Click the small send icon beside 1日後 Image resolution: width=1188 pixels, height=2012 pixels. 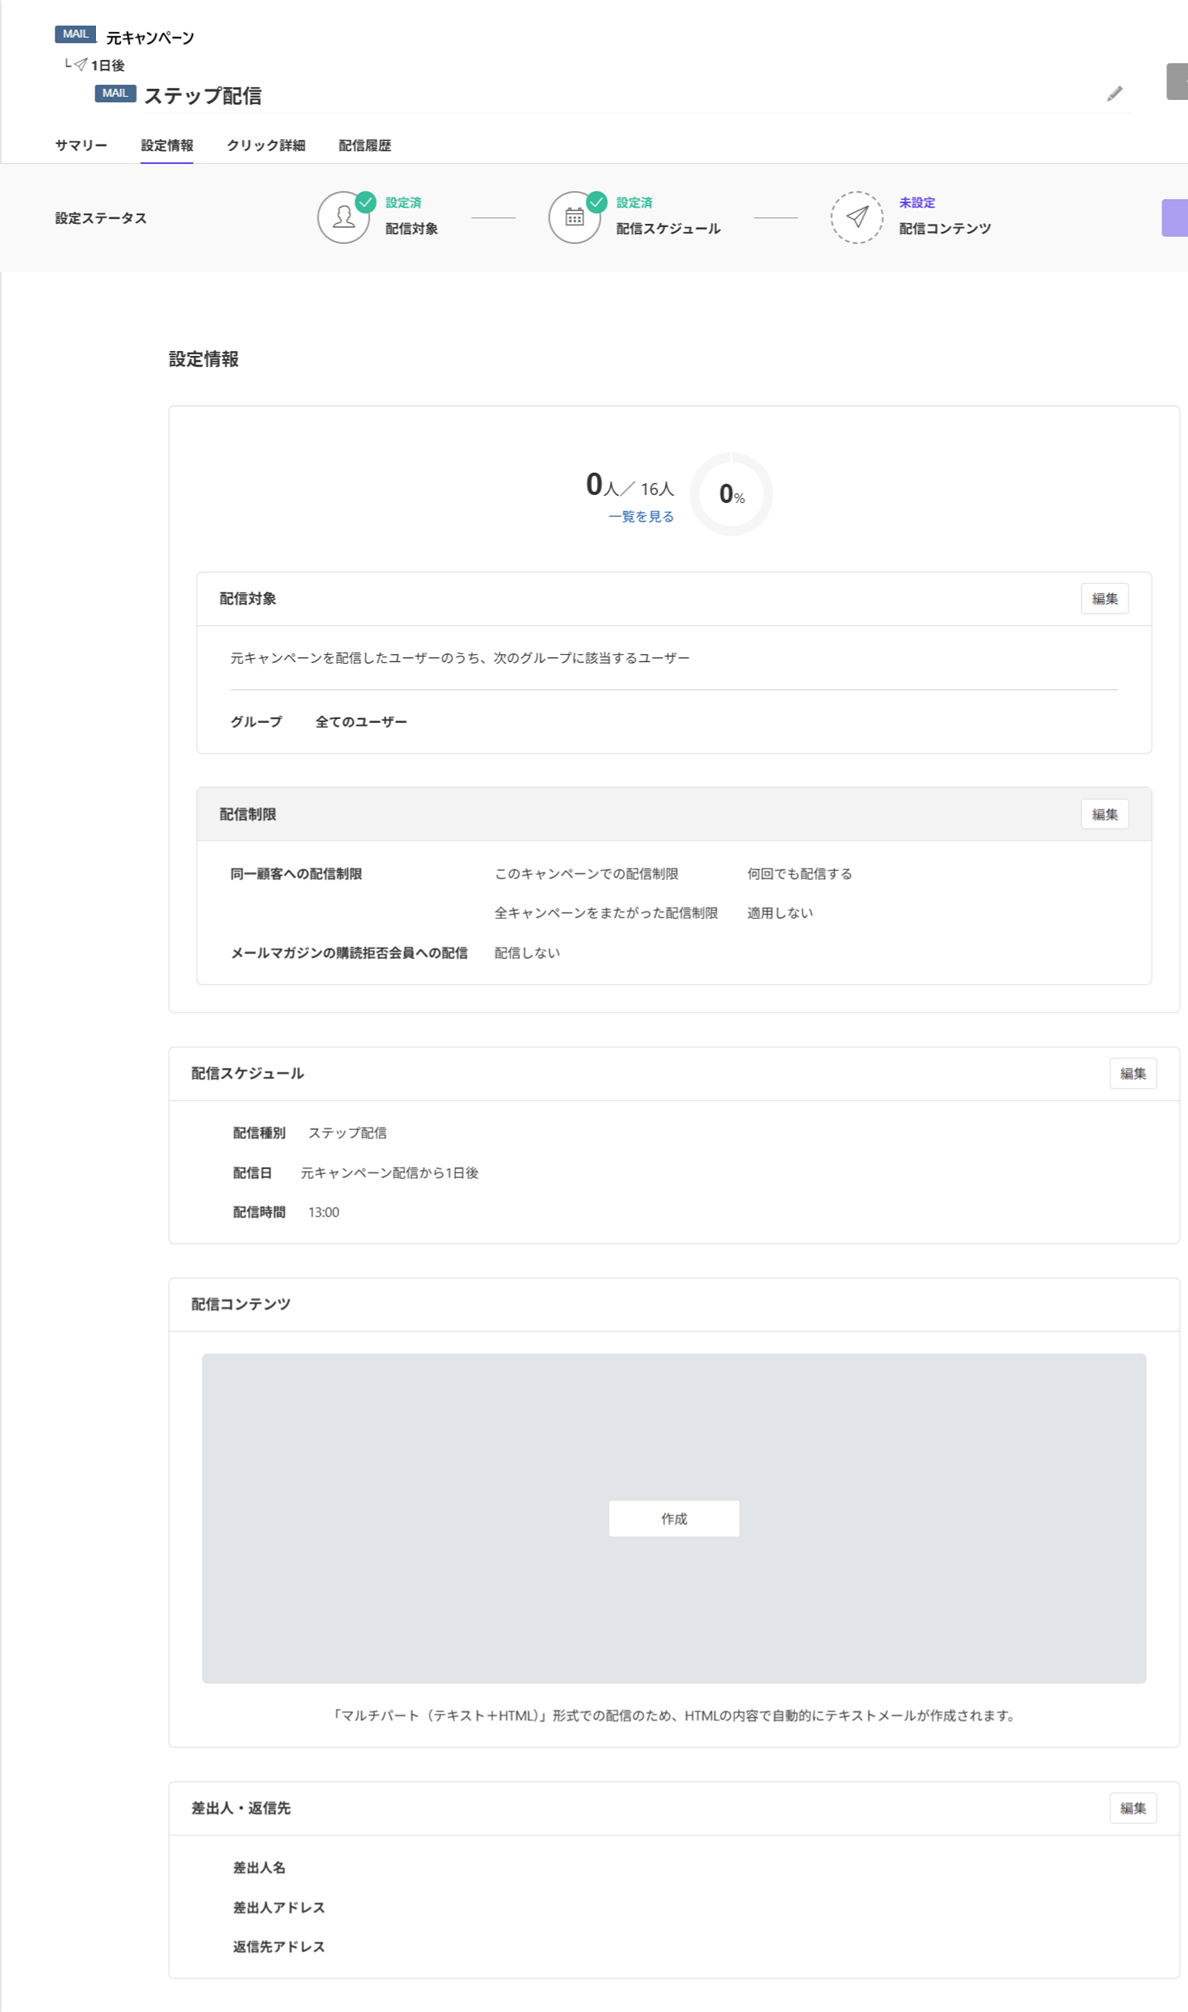[x=81, y=65]
